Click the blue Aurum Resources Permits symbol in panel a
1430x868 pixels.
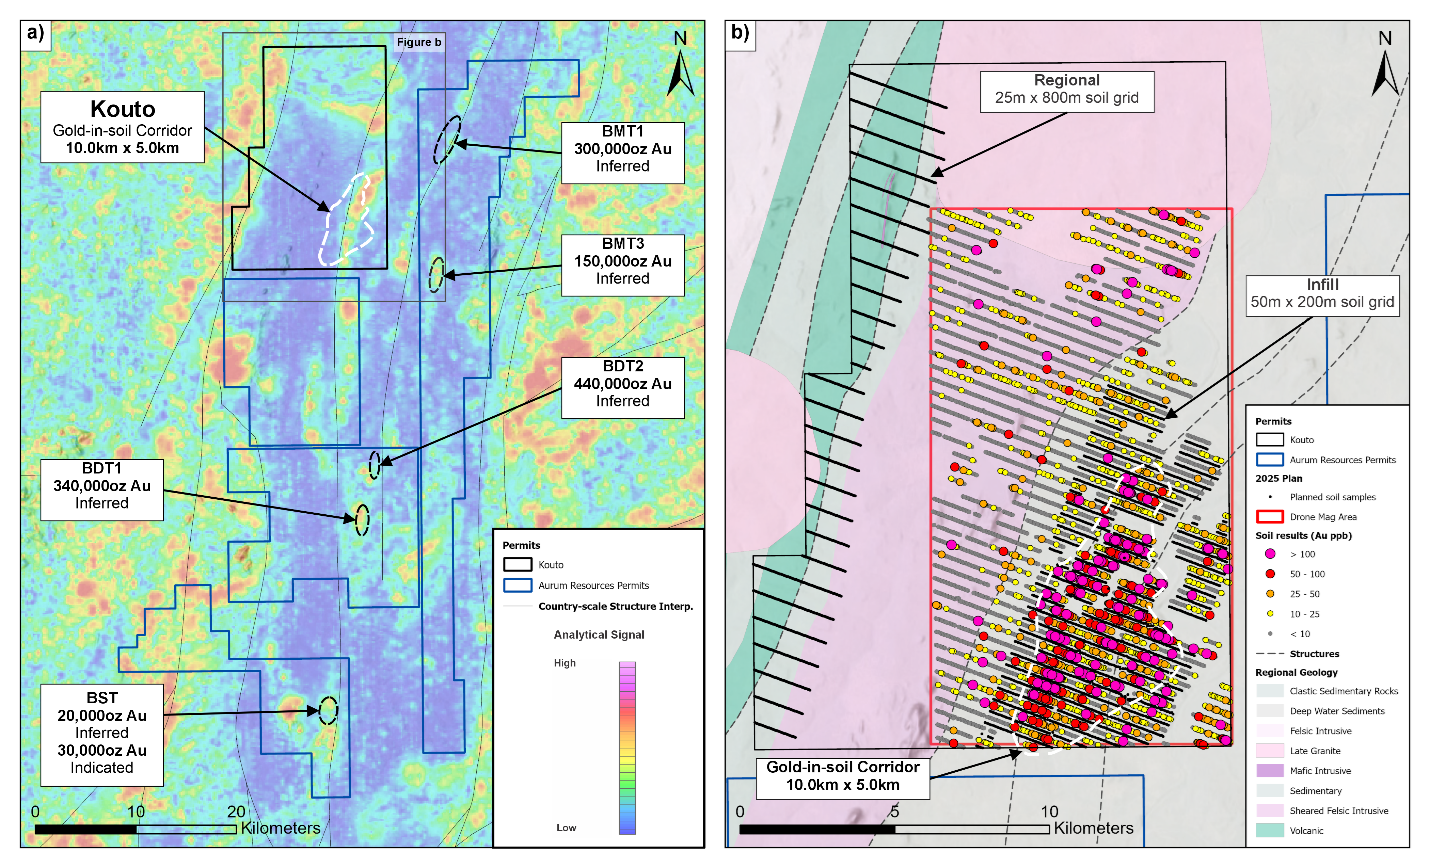click(518, 585)
